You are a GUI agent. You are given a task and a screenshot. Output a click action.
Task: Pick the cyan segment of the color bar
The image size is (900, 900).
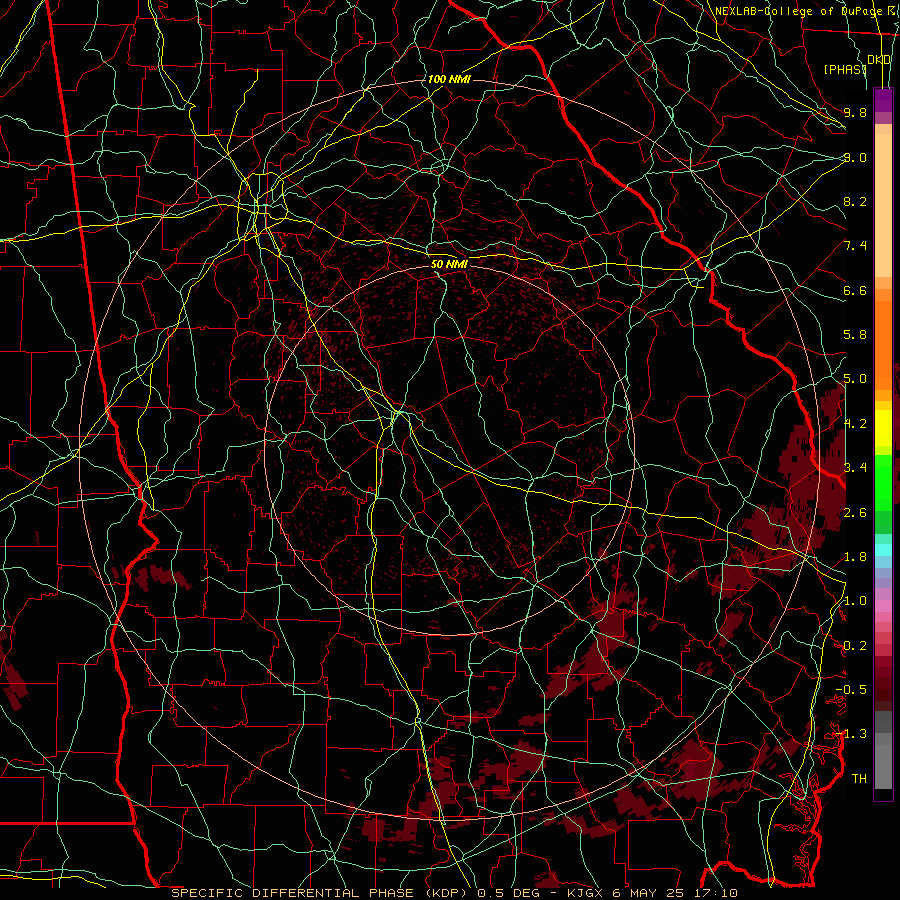click(883, 549)
